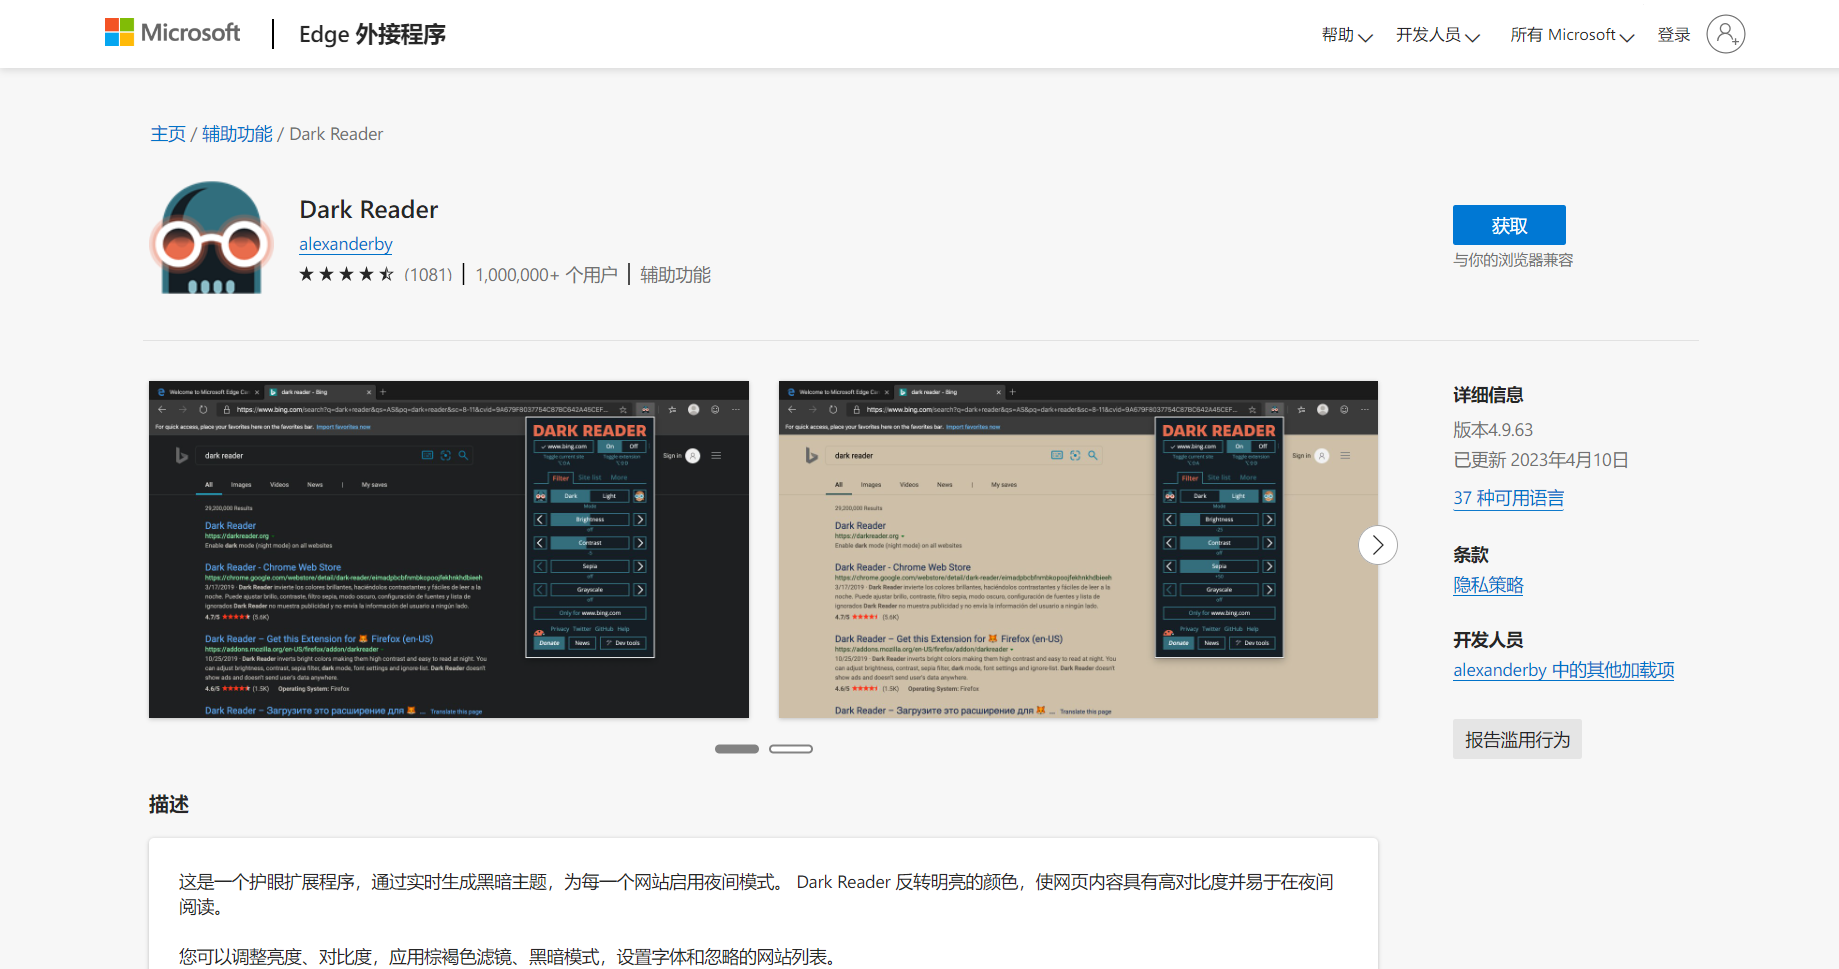Click the 获取 button to install Dark Reader
Screen dimensions: 1839x969
tap(1510, 225)
